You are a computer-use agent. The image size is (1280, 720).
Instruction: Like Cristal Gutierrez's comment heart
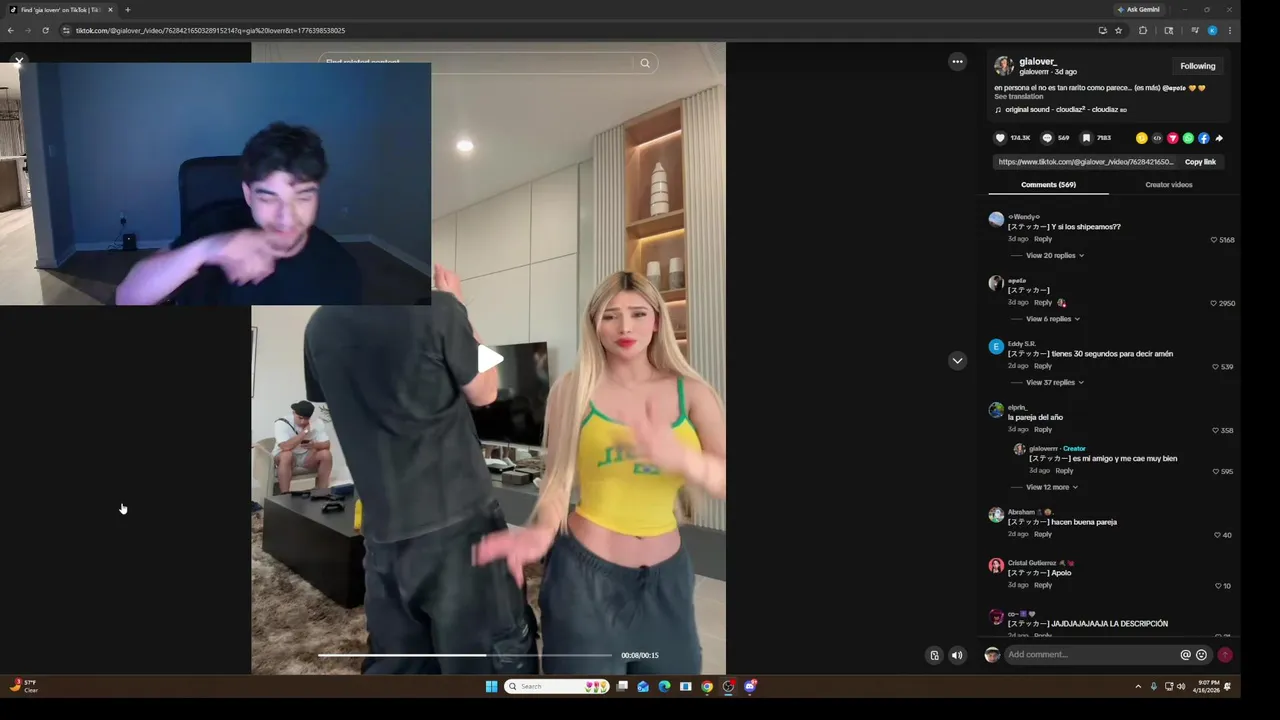(1218, 586)
